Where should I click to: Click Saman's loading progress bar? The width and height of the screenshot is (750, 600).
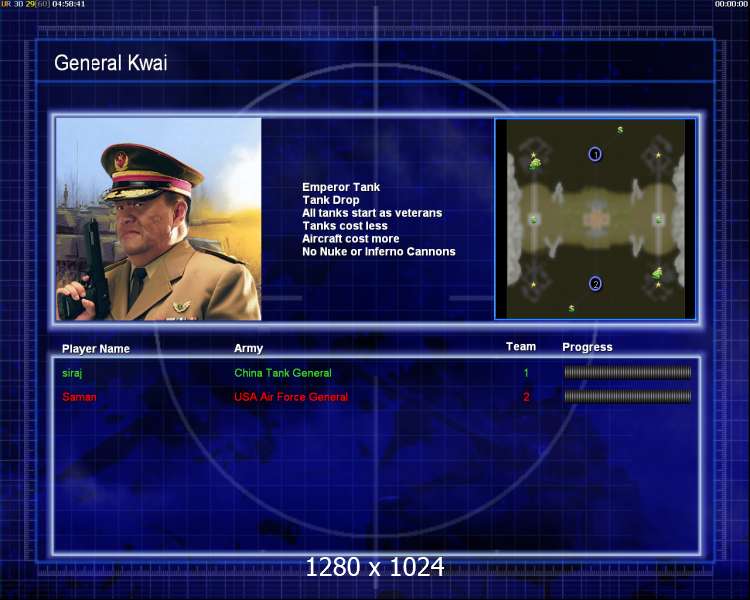coord(628,396)
